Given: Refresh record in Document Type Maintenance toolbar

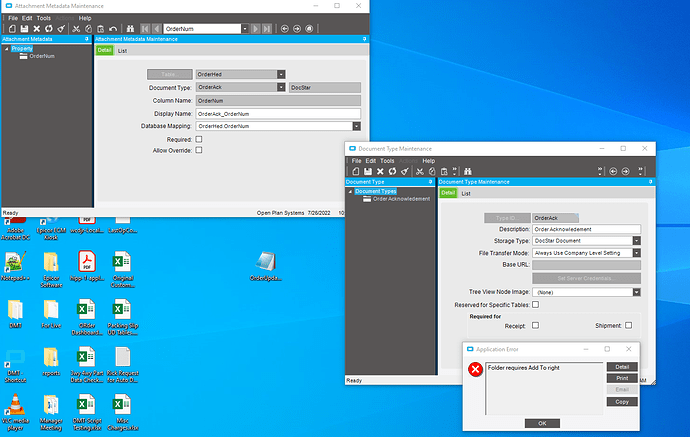Looking at the screenshot, I should coord(393,171).
